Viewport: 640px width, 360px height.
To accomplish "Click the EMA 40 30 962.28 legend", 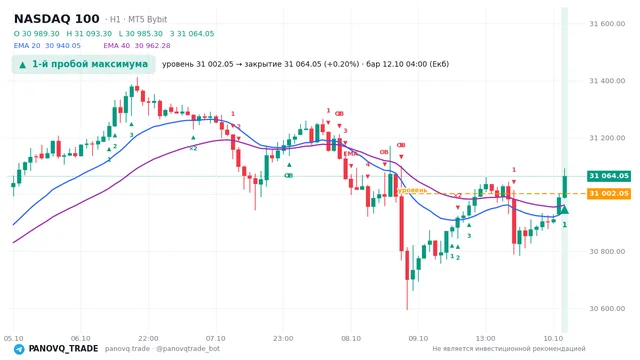I will tap(137, 46).
